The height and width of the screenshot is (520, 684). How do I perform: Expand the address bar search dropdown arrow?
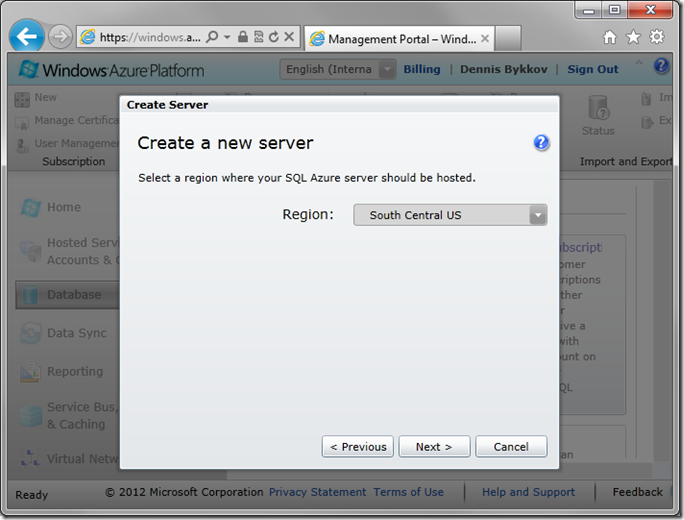click(x=227, y=37)
